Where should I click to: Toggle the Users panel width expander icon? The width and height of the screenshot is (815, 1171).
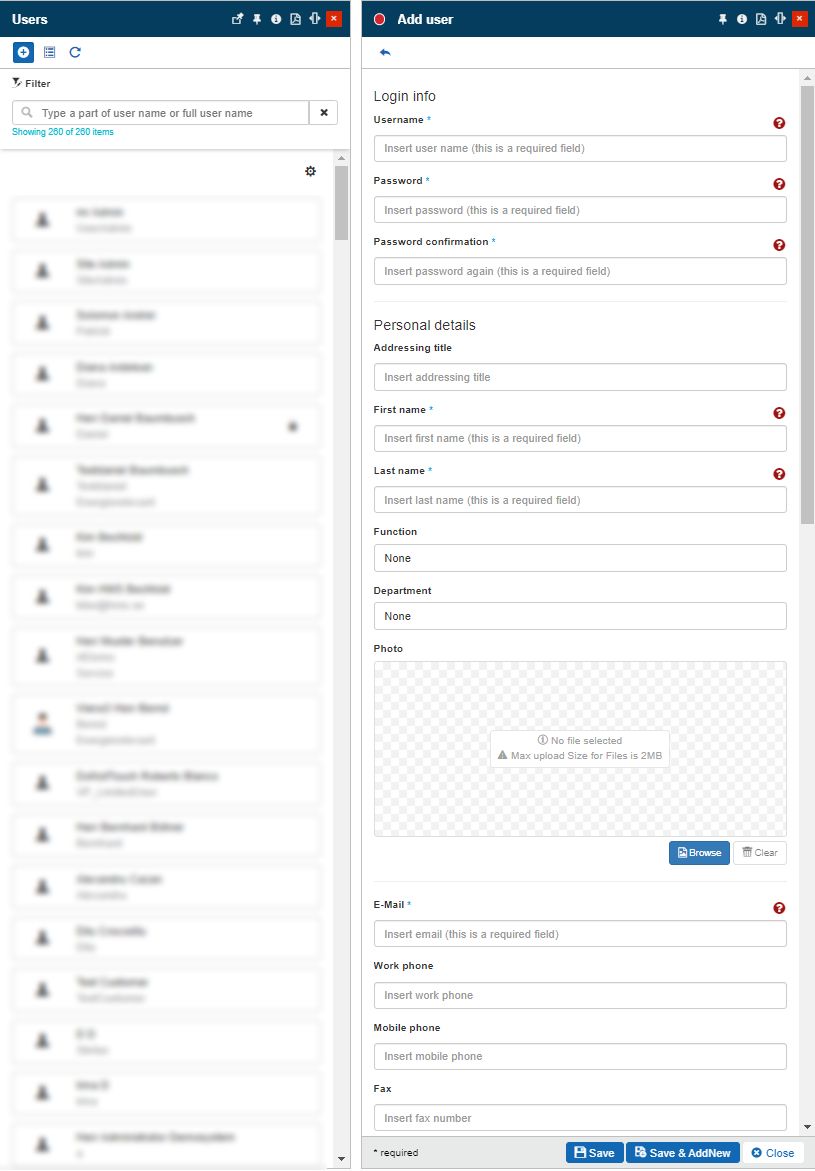pos(317,18)
